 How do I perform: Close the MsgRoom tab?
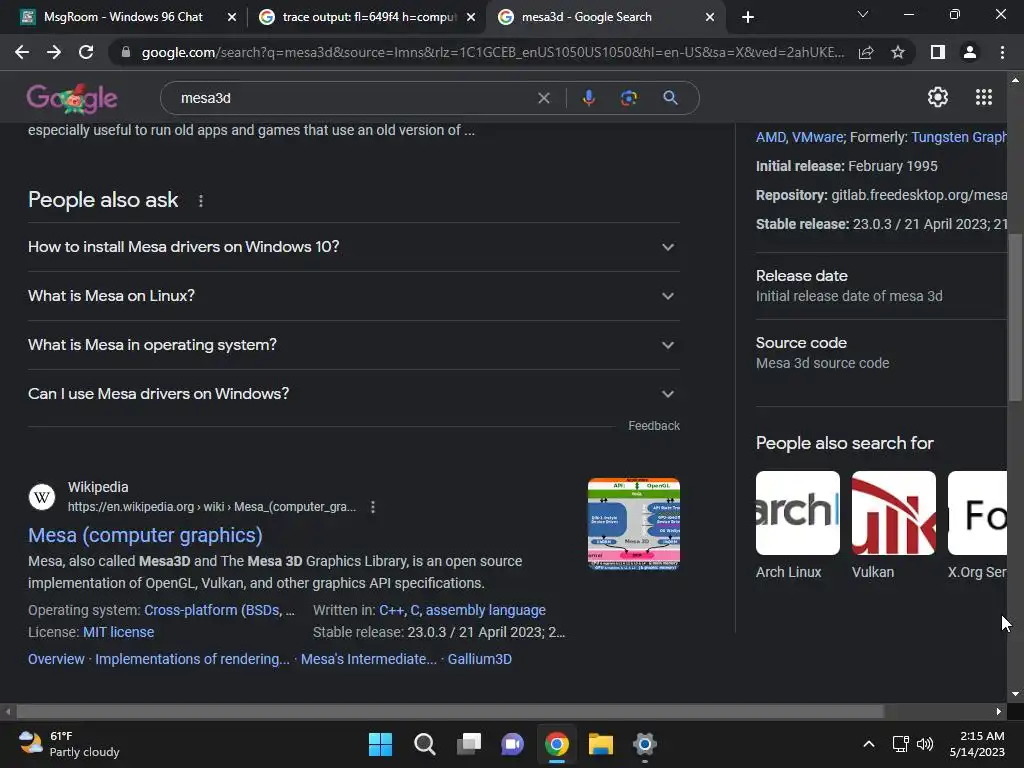[232, 17]
